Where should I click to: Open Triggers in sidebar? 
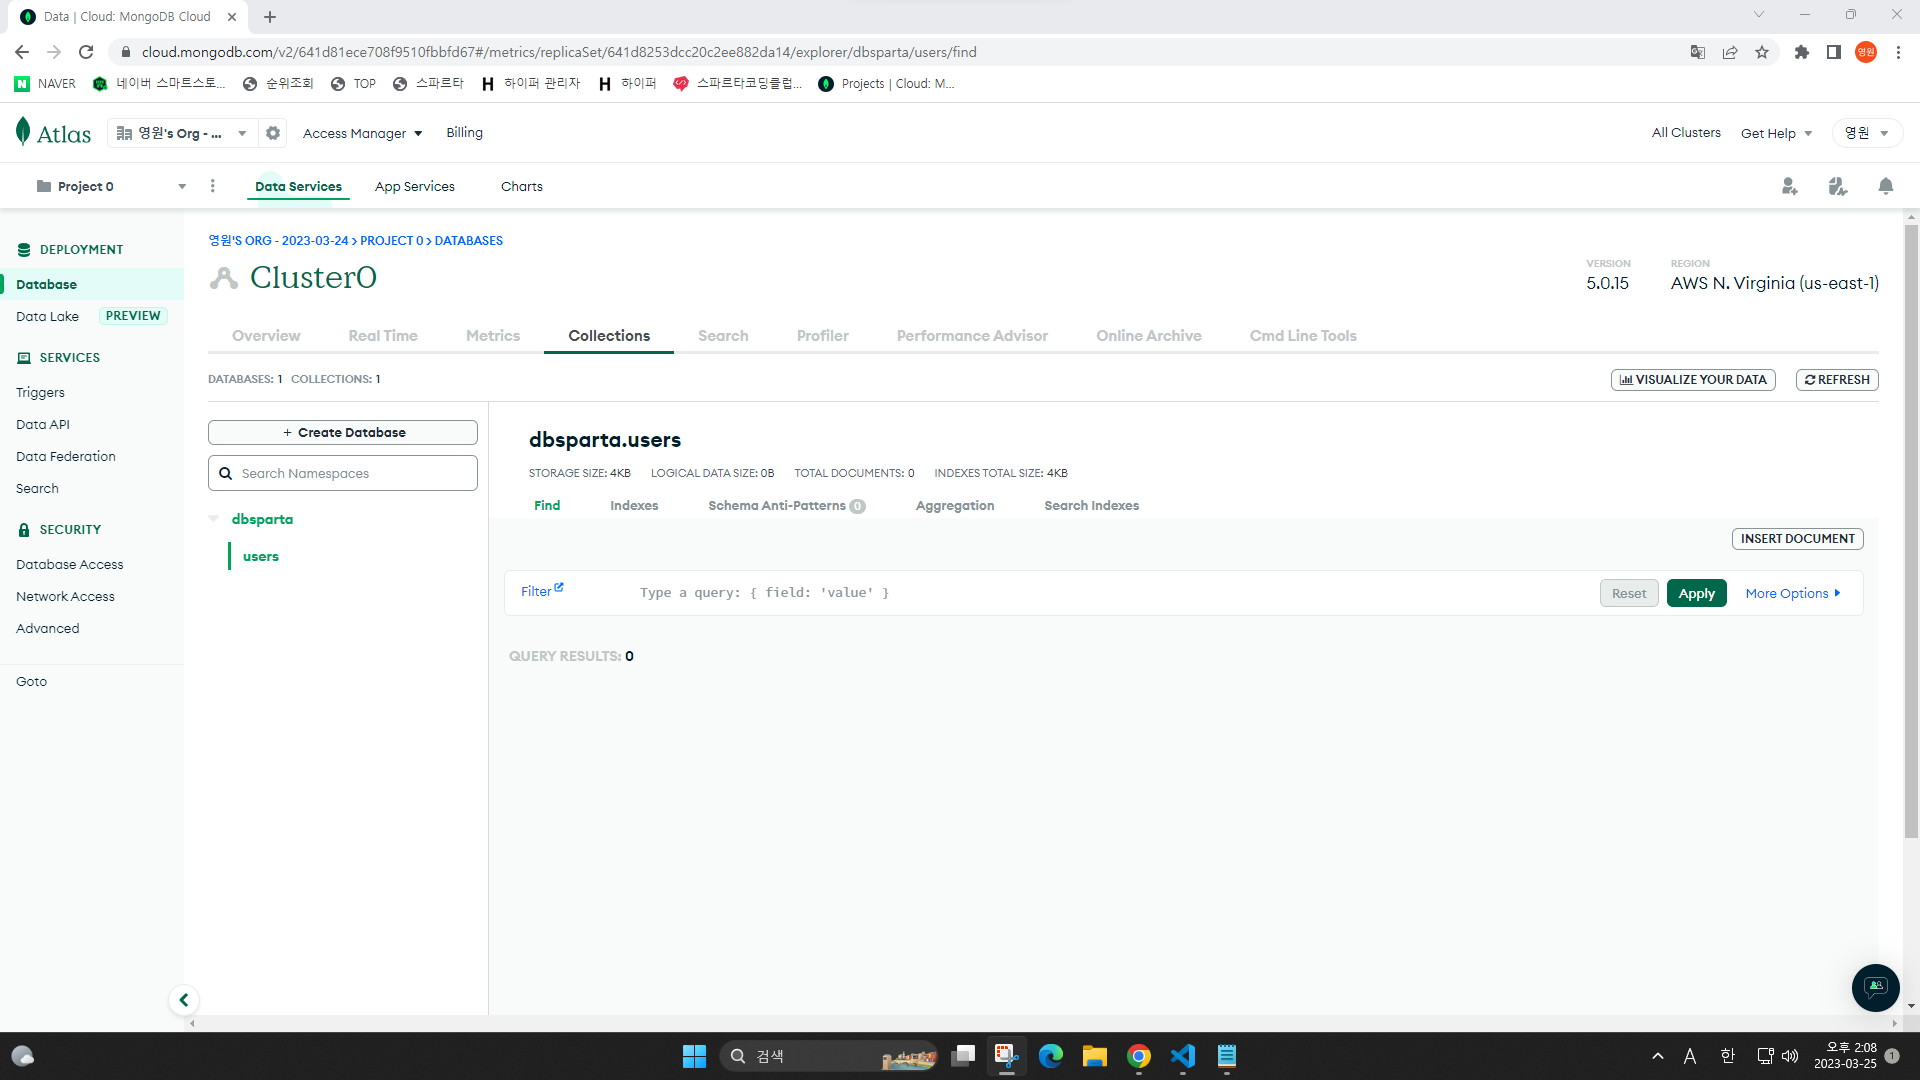40,392
